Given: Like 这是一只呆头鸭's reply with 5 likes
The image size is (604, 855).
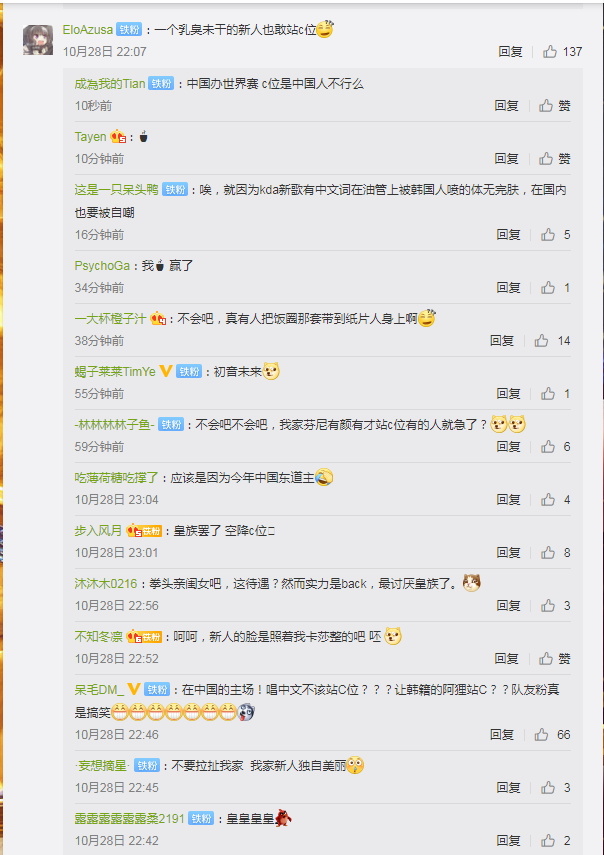Looking at the screenshot, I should tap(555, 234).
